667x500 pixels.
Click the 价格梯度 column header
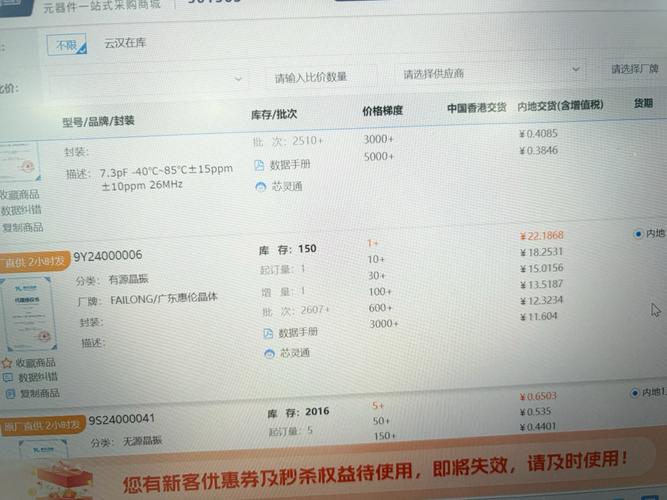coord(382,111)
